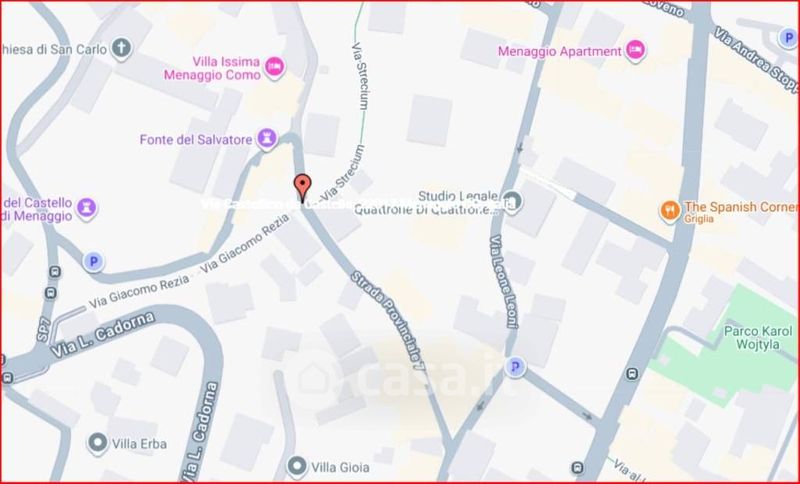The width and height of the screenshot is (800, 484).
Task: Open the Villa Gioia location marker
Action: point(296,466)
